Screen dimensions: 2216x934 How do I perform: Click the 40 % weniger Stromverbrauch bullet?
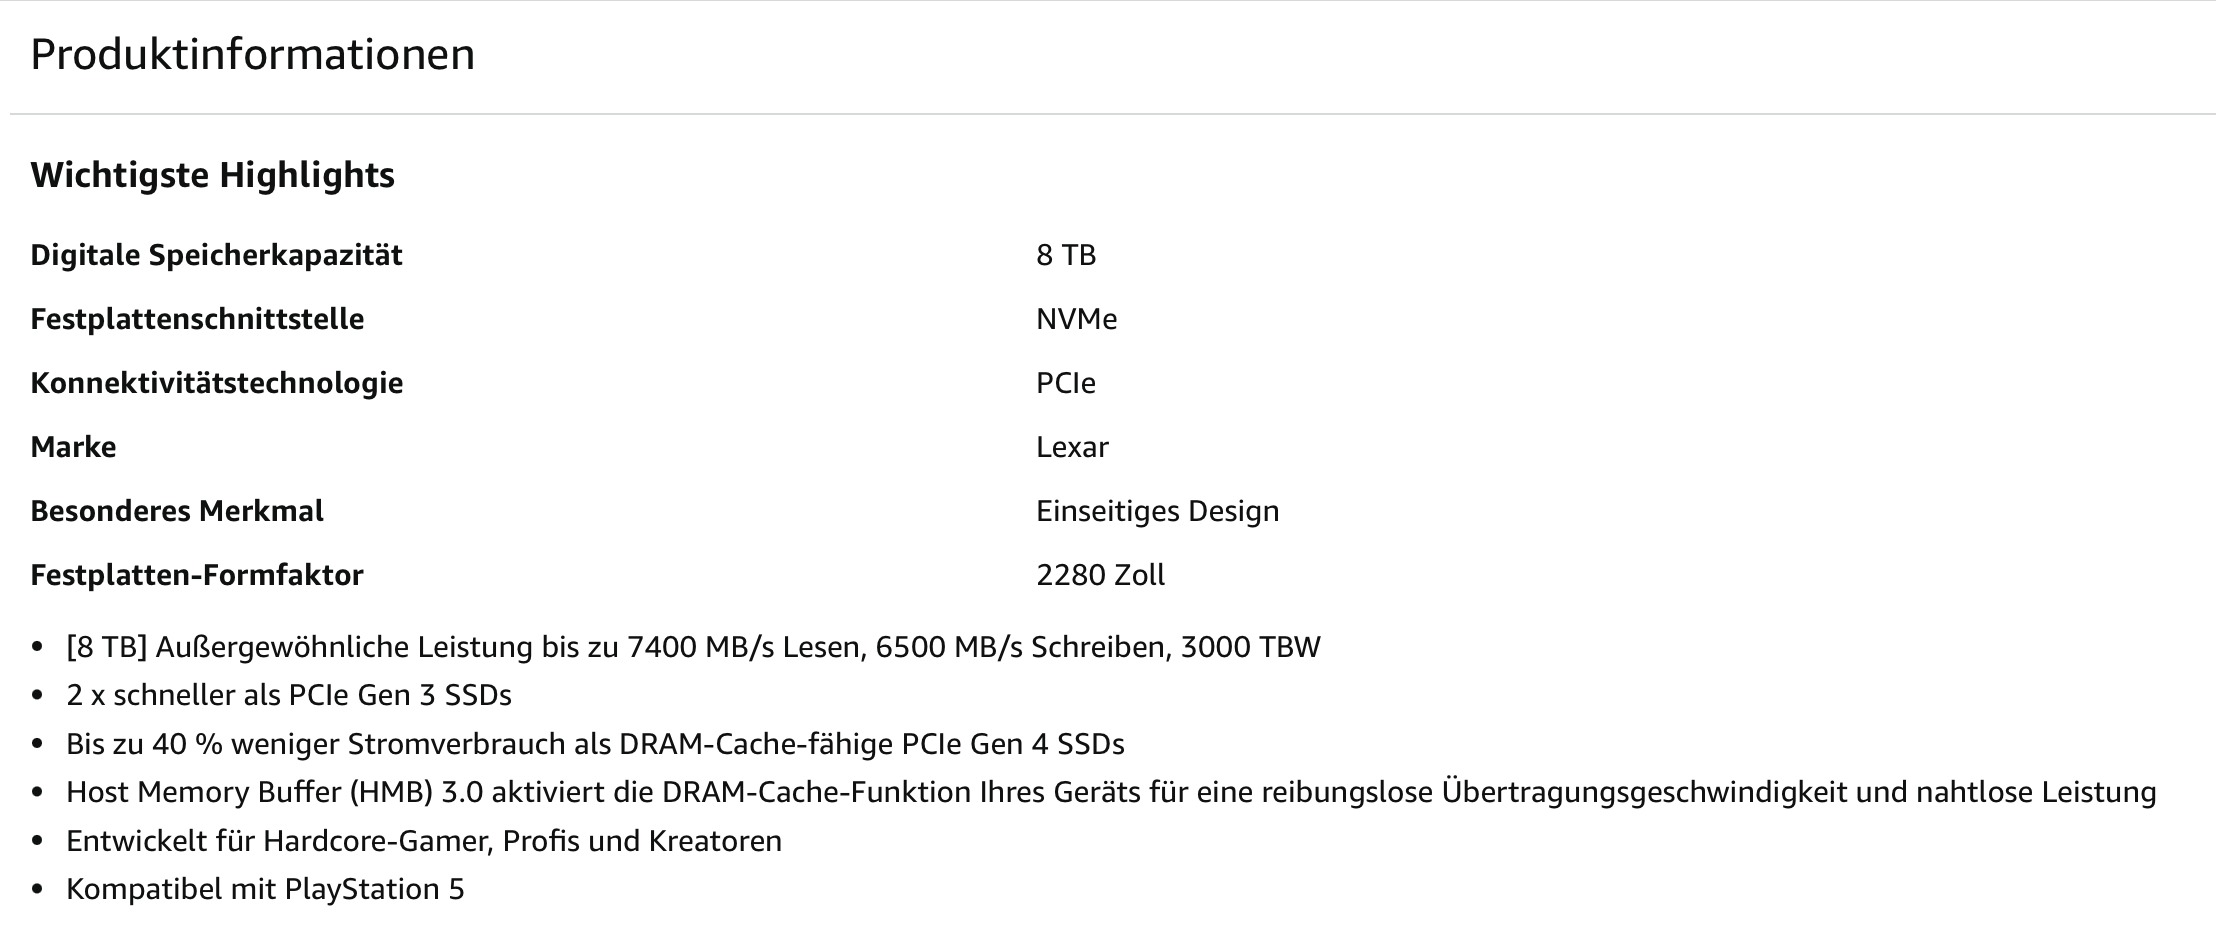tap(596, 744)
